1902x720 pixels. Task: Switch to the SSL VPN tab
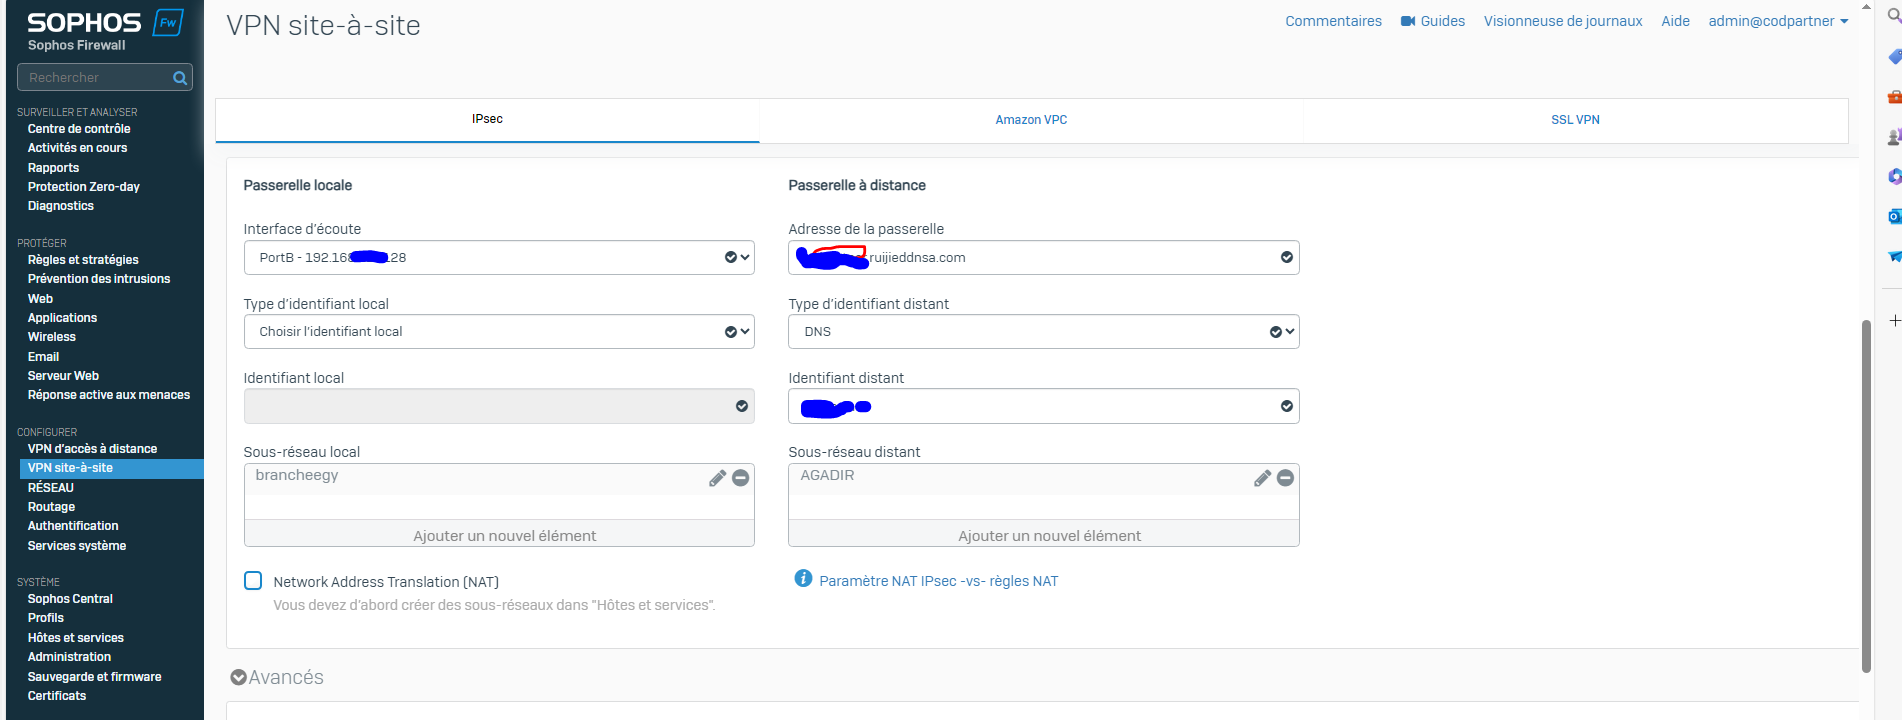point(1575,120)
